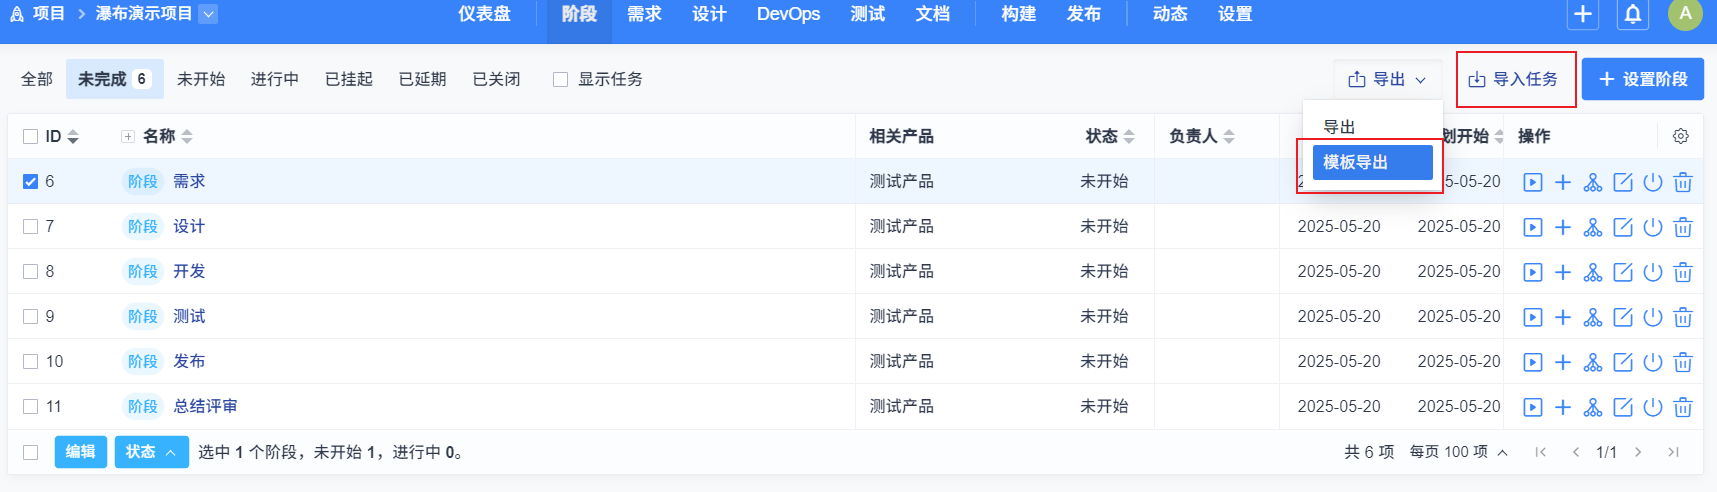The width and height of the screenshot is (1717, 492).
Task: Enable the 显示任务 checkbox
Action: (x=561, y=80)
